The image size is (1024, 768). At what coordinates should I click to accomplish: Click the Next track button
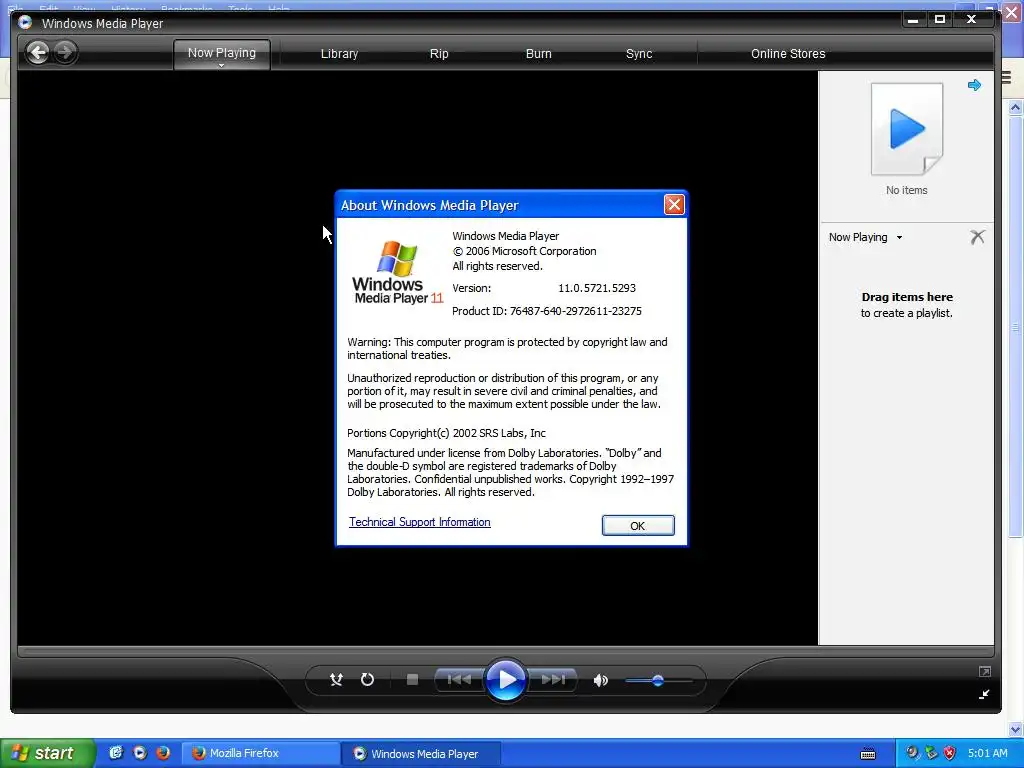[x=552, y=680]
